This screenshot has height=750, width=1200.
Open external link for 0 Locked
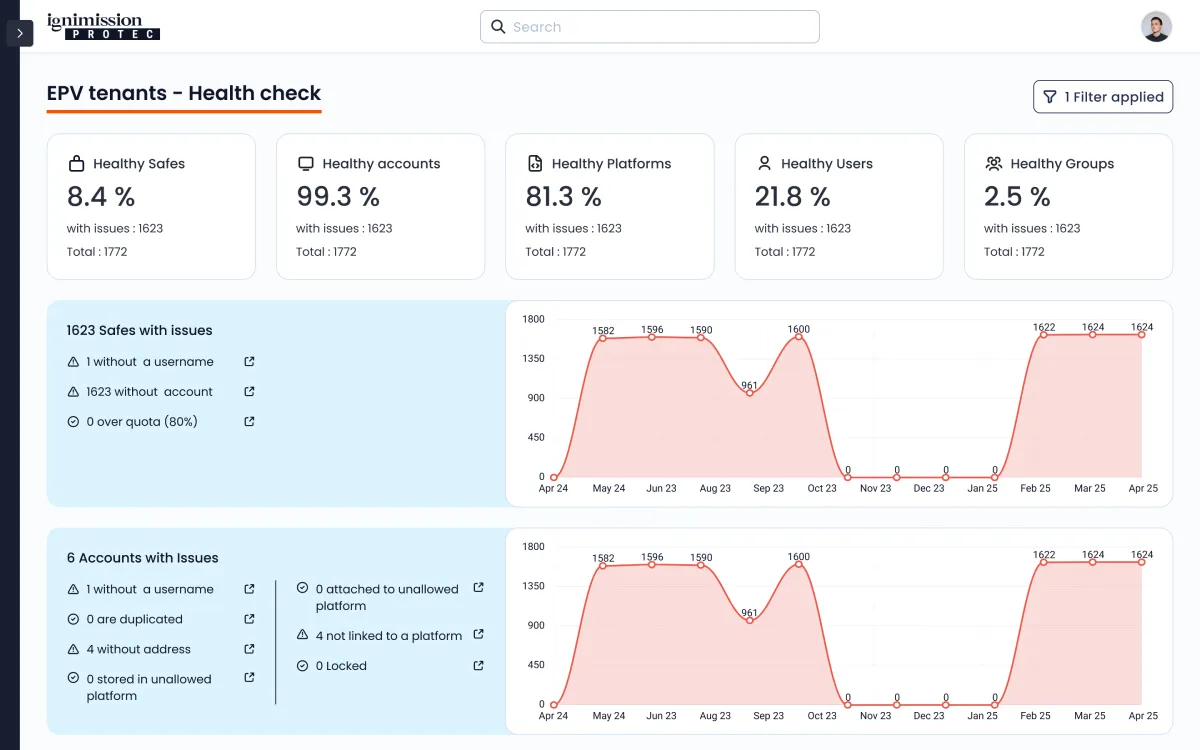(479, 665)
